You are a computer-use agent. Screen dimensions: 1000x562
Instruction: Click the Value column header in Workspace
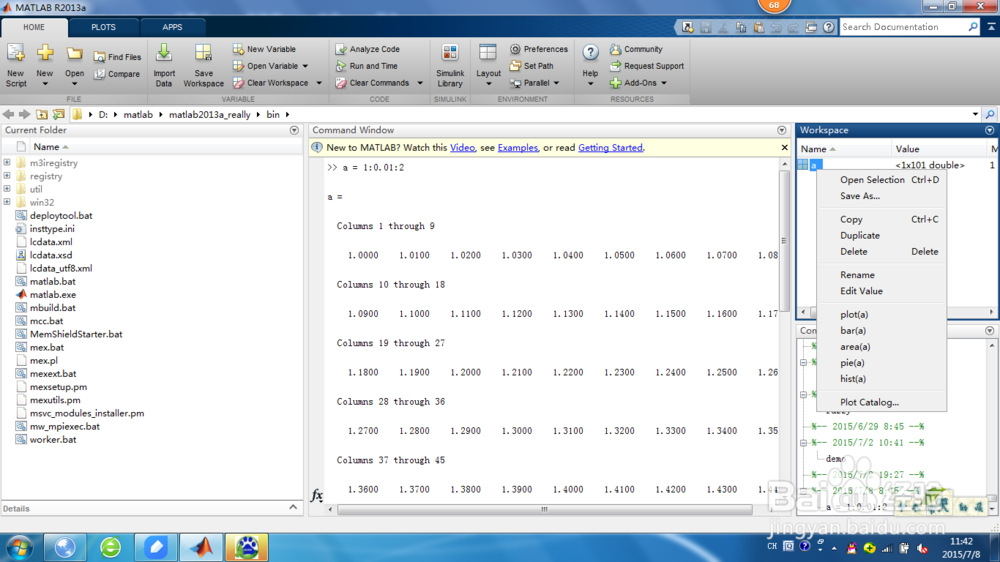coord(907,149)
